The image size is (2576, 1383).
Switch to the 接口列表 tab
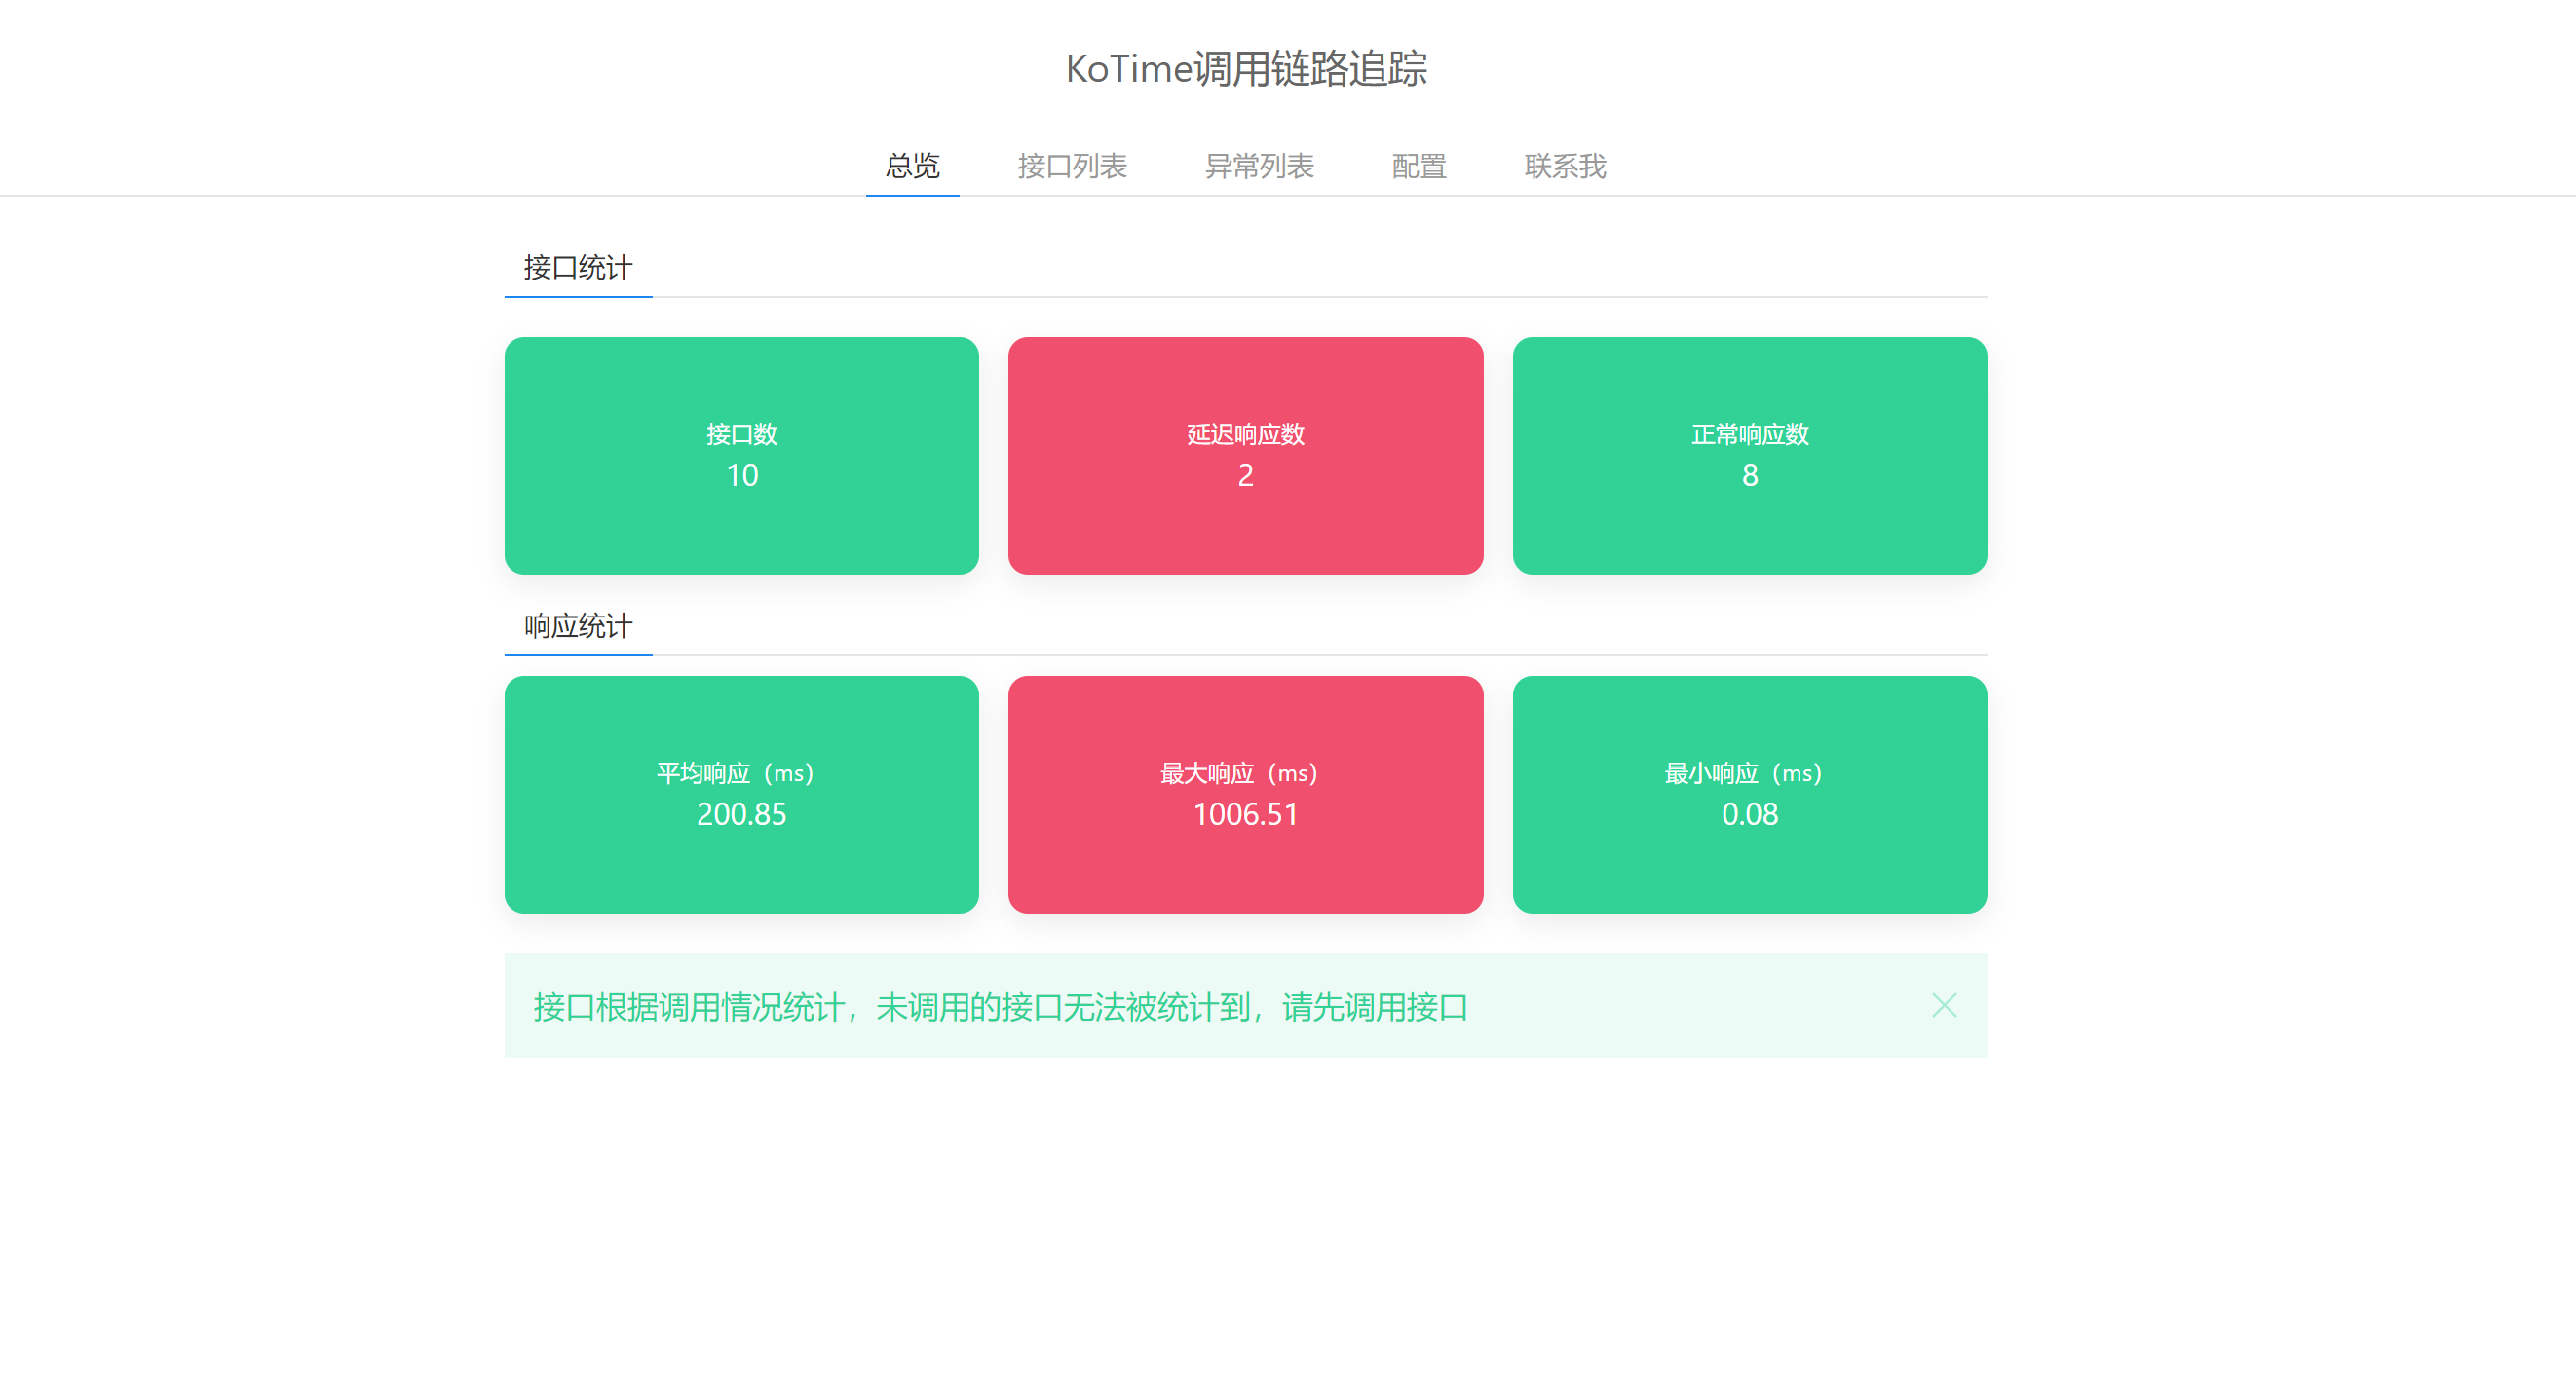click(x=1072, y=166)
